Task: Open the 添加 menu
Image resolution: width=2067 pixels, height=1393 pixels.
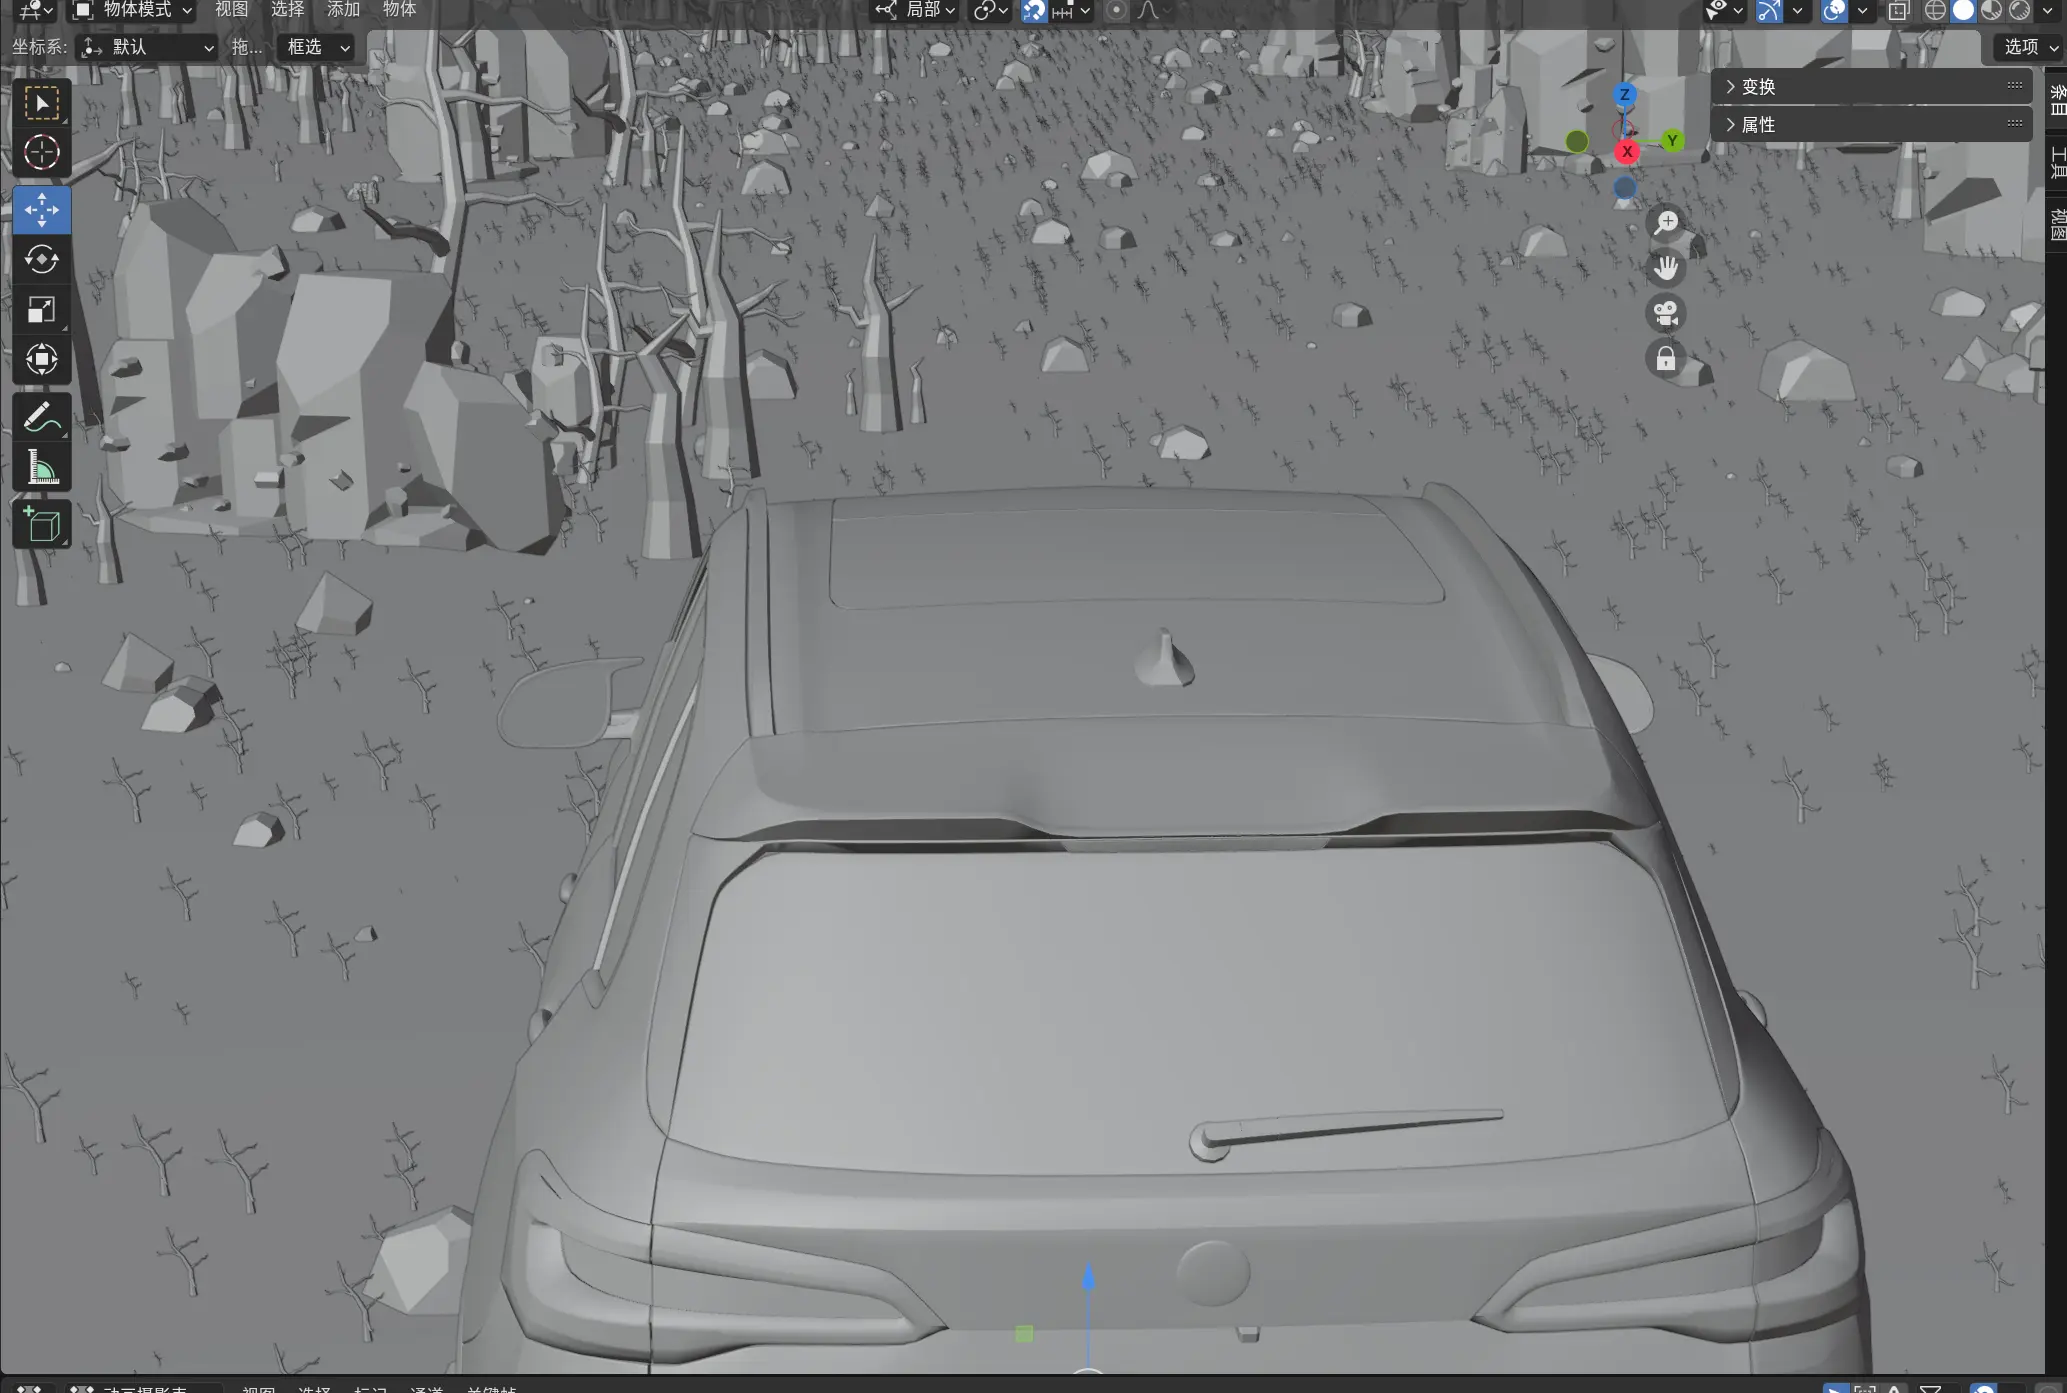Action: tap(343, 10)
